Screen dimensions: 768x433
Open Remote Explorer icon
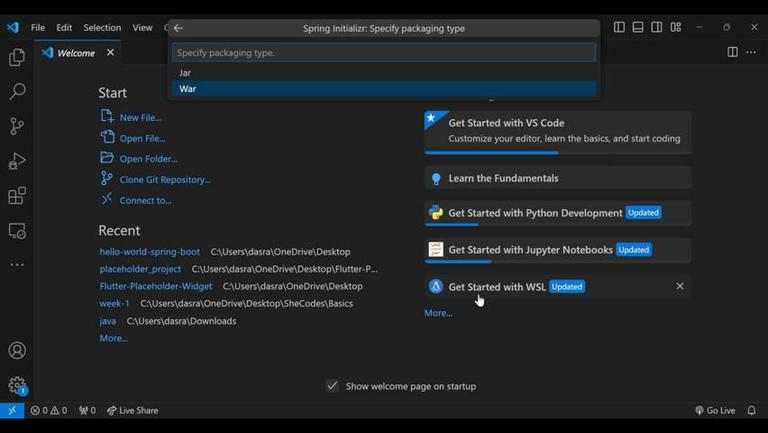pyautogui.click(x=17, y=231)
